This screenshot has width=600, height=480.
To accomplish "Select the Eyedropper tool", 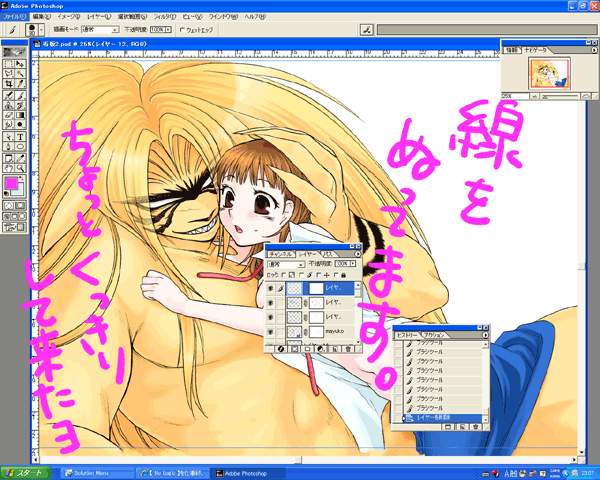I will [20, 158].
